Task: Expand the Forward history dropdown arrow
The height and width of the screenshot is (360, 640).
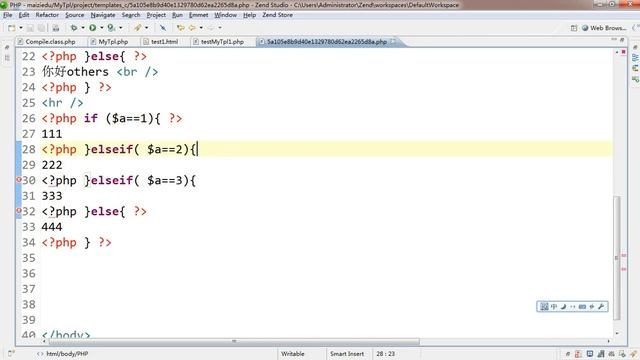Action: 220,28
